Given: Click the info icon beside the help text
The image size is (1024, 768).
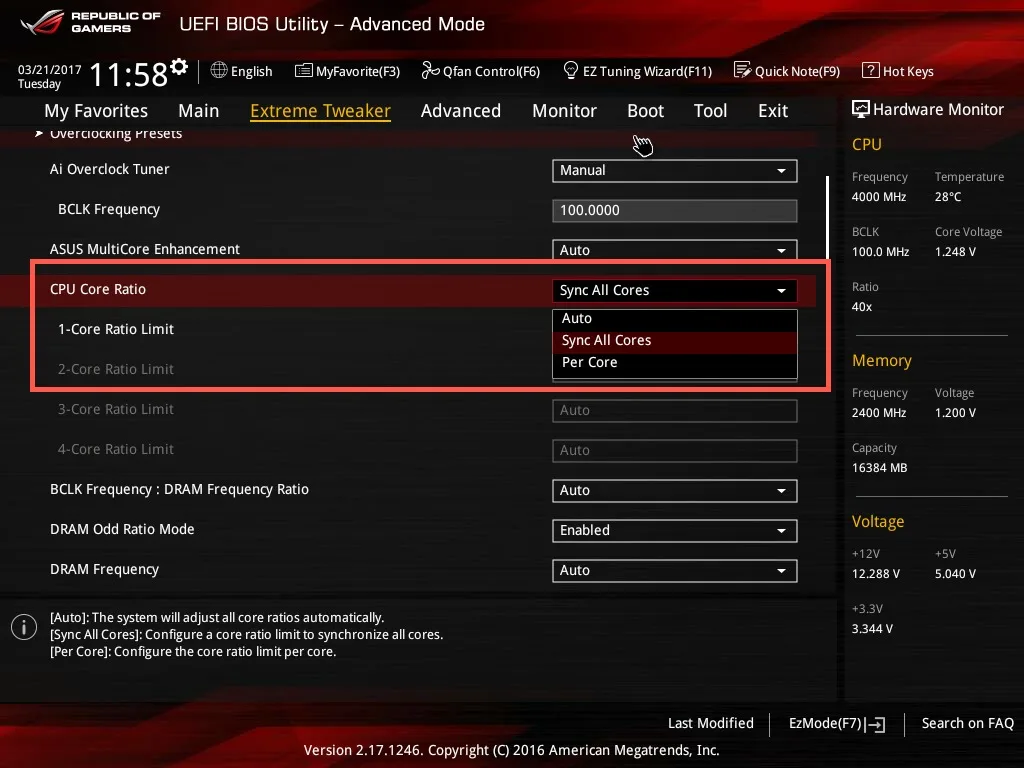Looking at the screenshot, I should (x=24, y=628).
